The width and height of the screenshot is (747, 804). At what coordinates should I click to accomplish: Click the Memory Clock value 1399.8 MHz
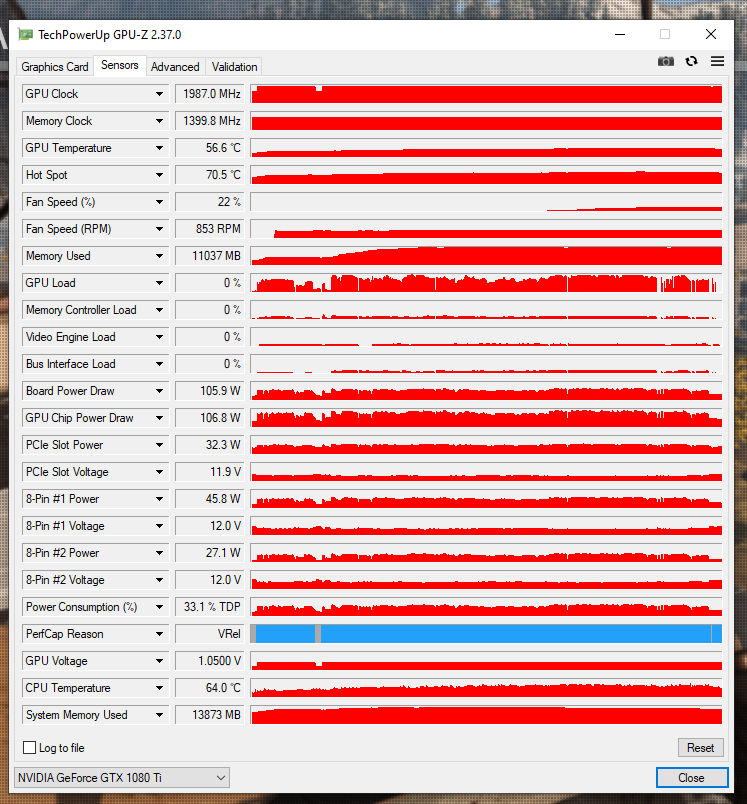coord(210,121)
